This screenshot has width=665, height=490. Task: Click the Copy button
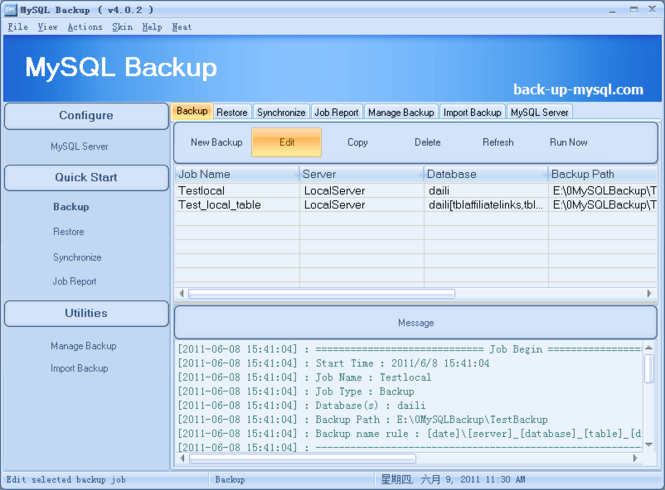coord(358,143)
